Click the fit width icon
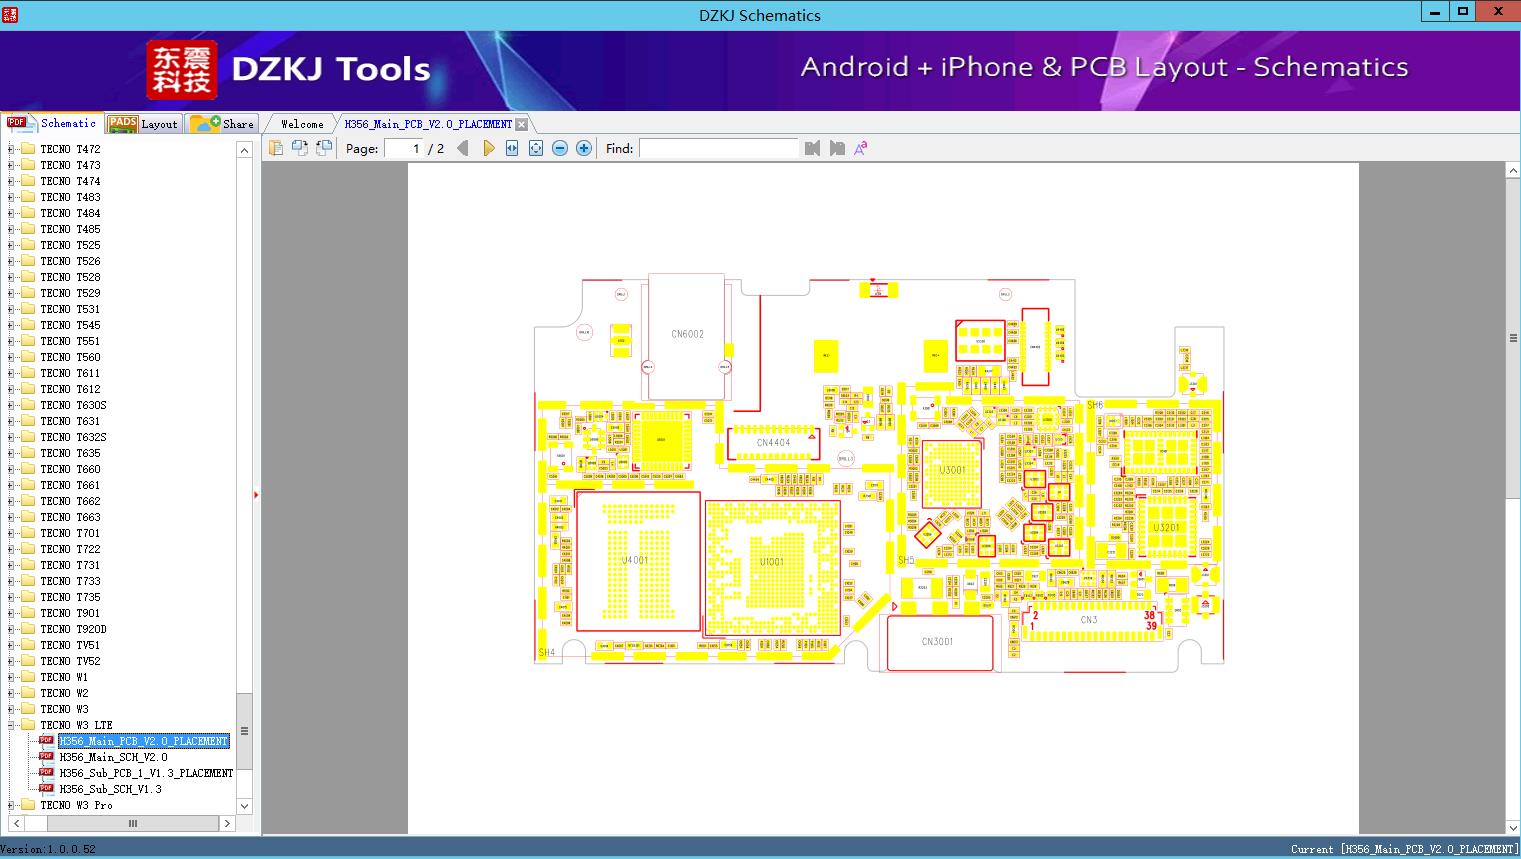 tap(512, 148)
